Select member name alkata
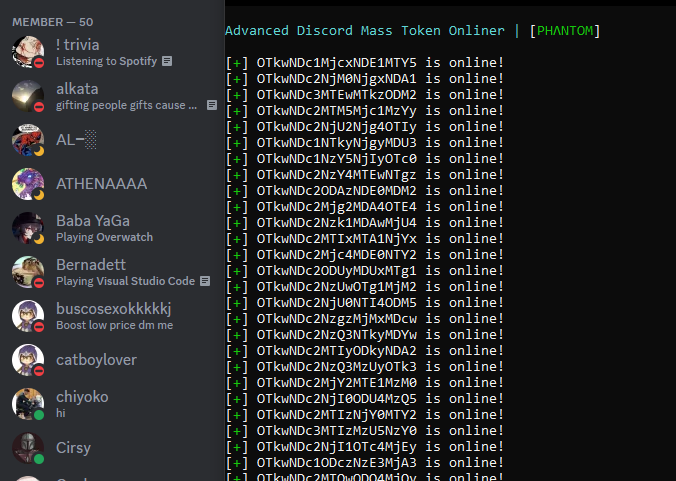The image size is (676, 481). 77,89
